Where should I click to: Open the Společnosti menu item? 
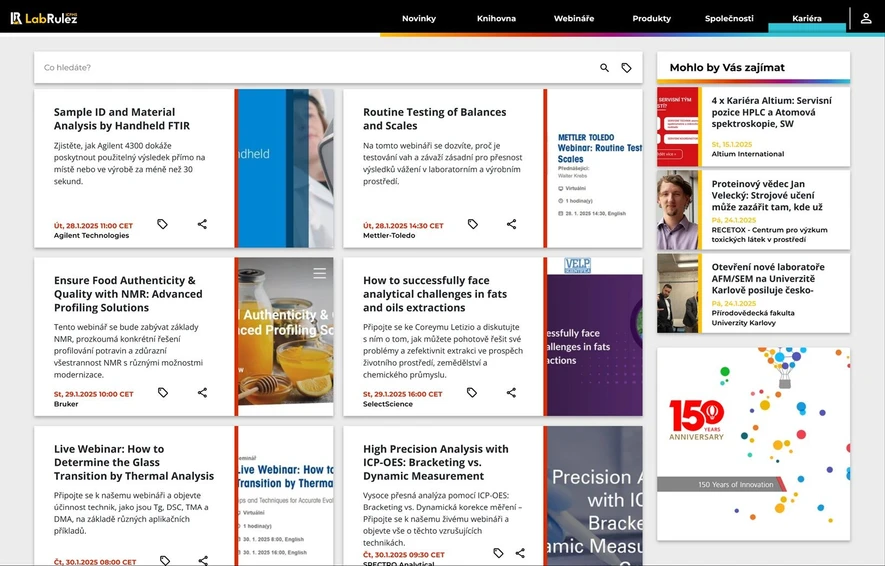729,19
